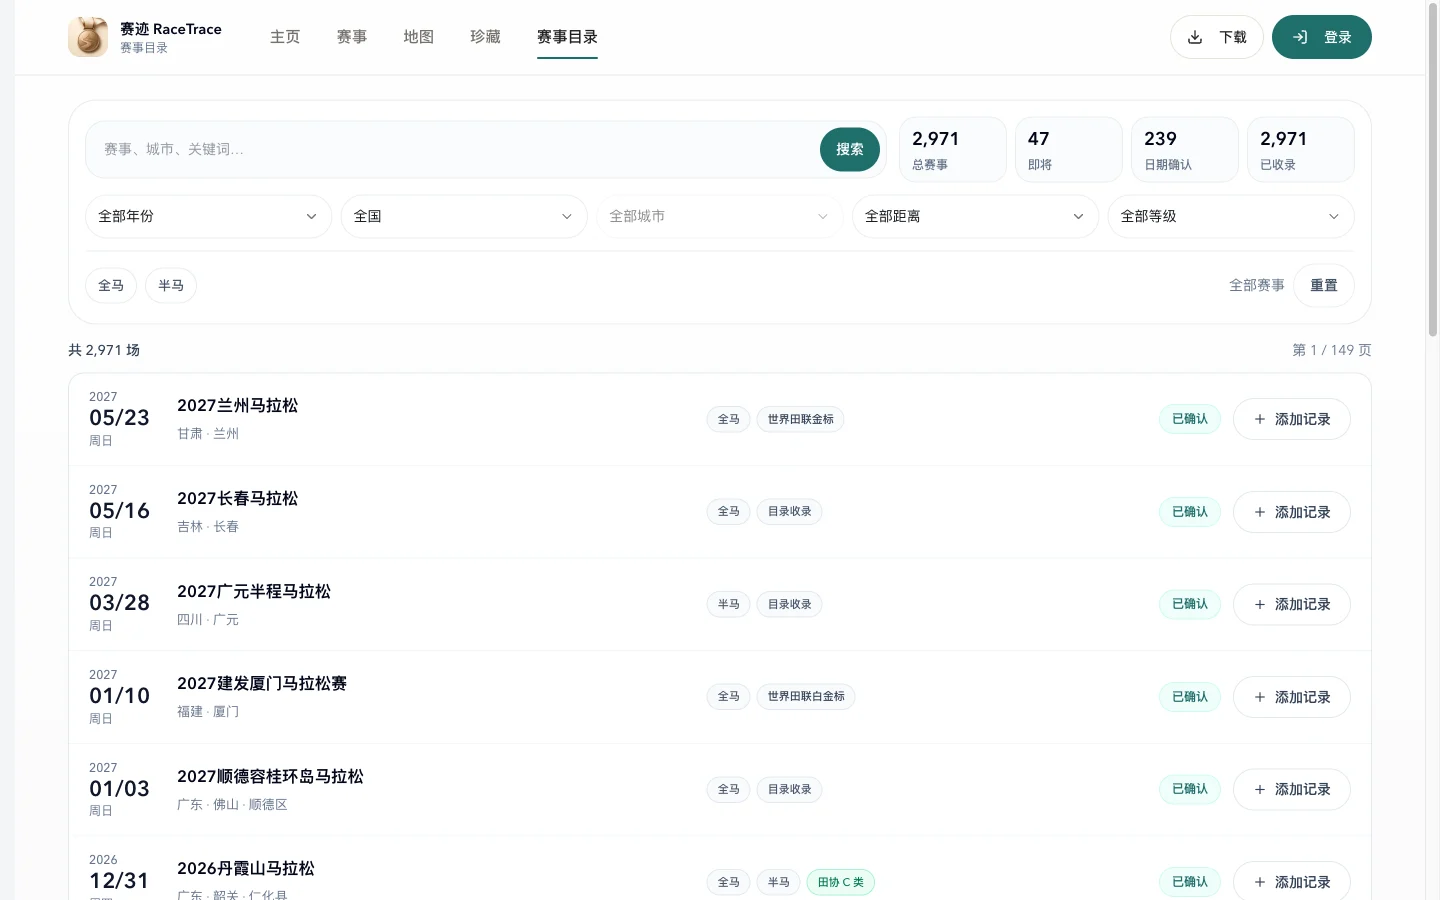Click 世界田联金标 tag on 兰州 row
1440x900 pixels.
(800, 419)
